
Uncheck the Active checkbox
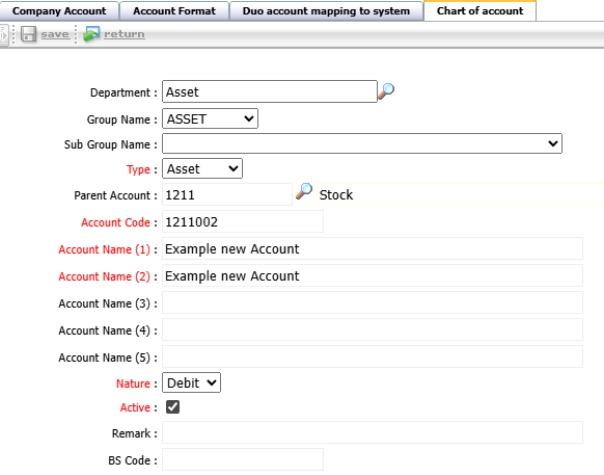click(172, 407)
